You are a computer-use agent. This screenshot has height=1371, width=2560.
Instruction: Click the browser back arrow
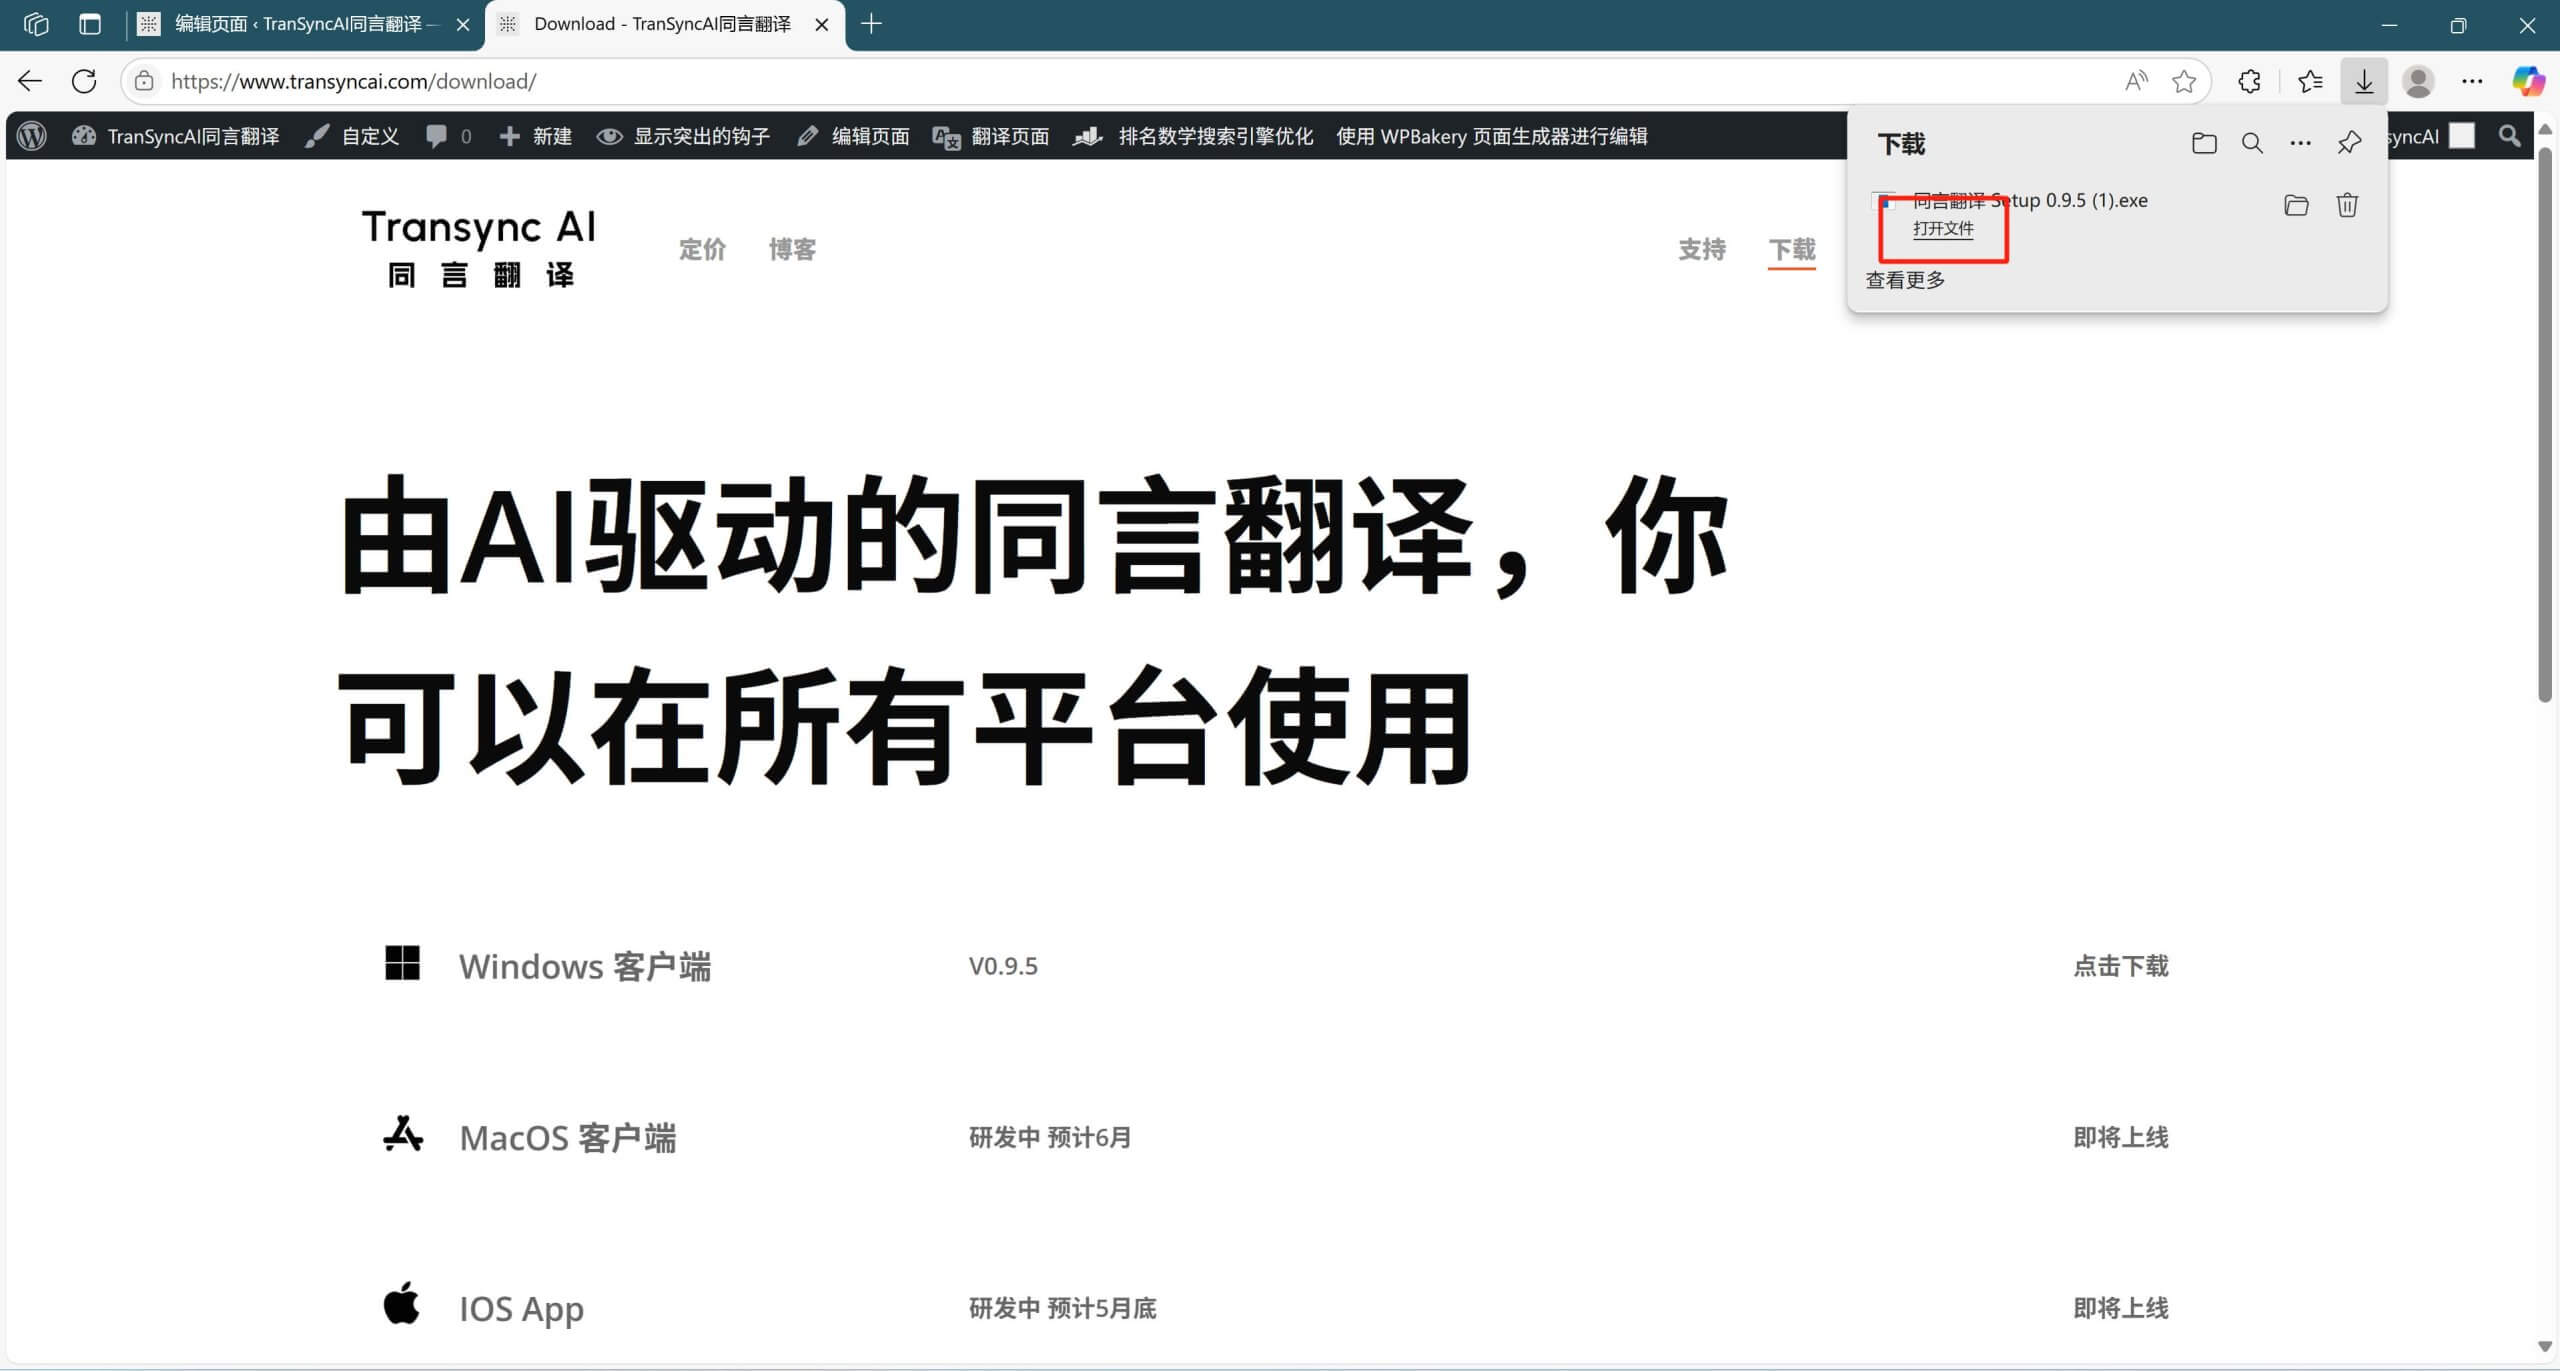point(30,81)
